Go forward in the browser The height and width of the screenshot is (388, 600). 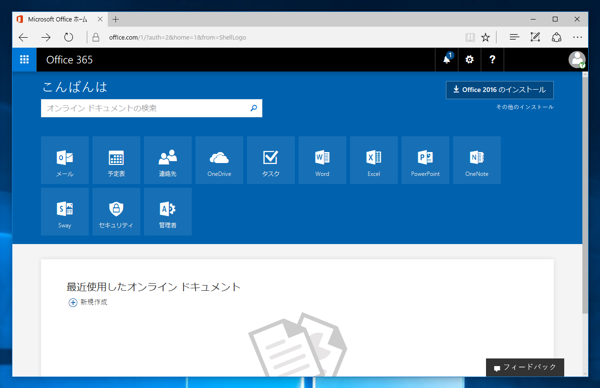(46, 37)
